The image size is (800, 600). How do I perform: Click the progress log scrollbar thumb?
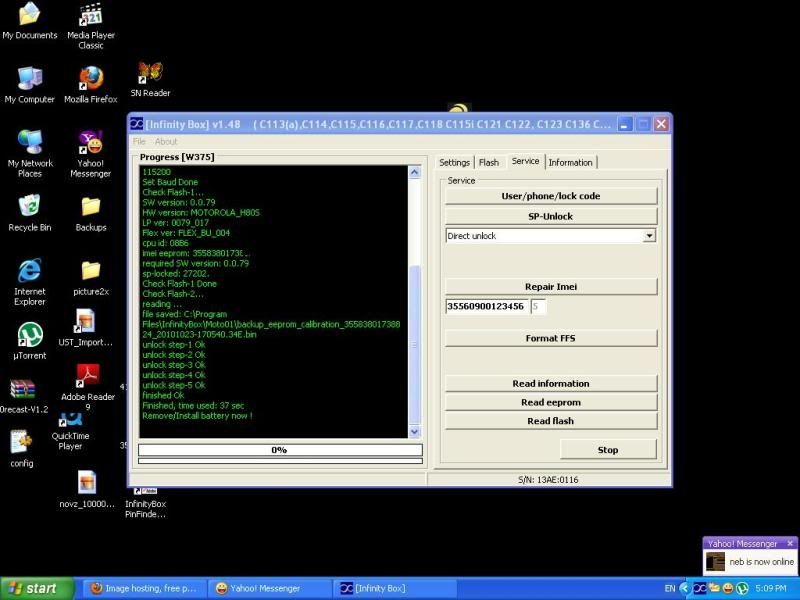(414, 344)
